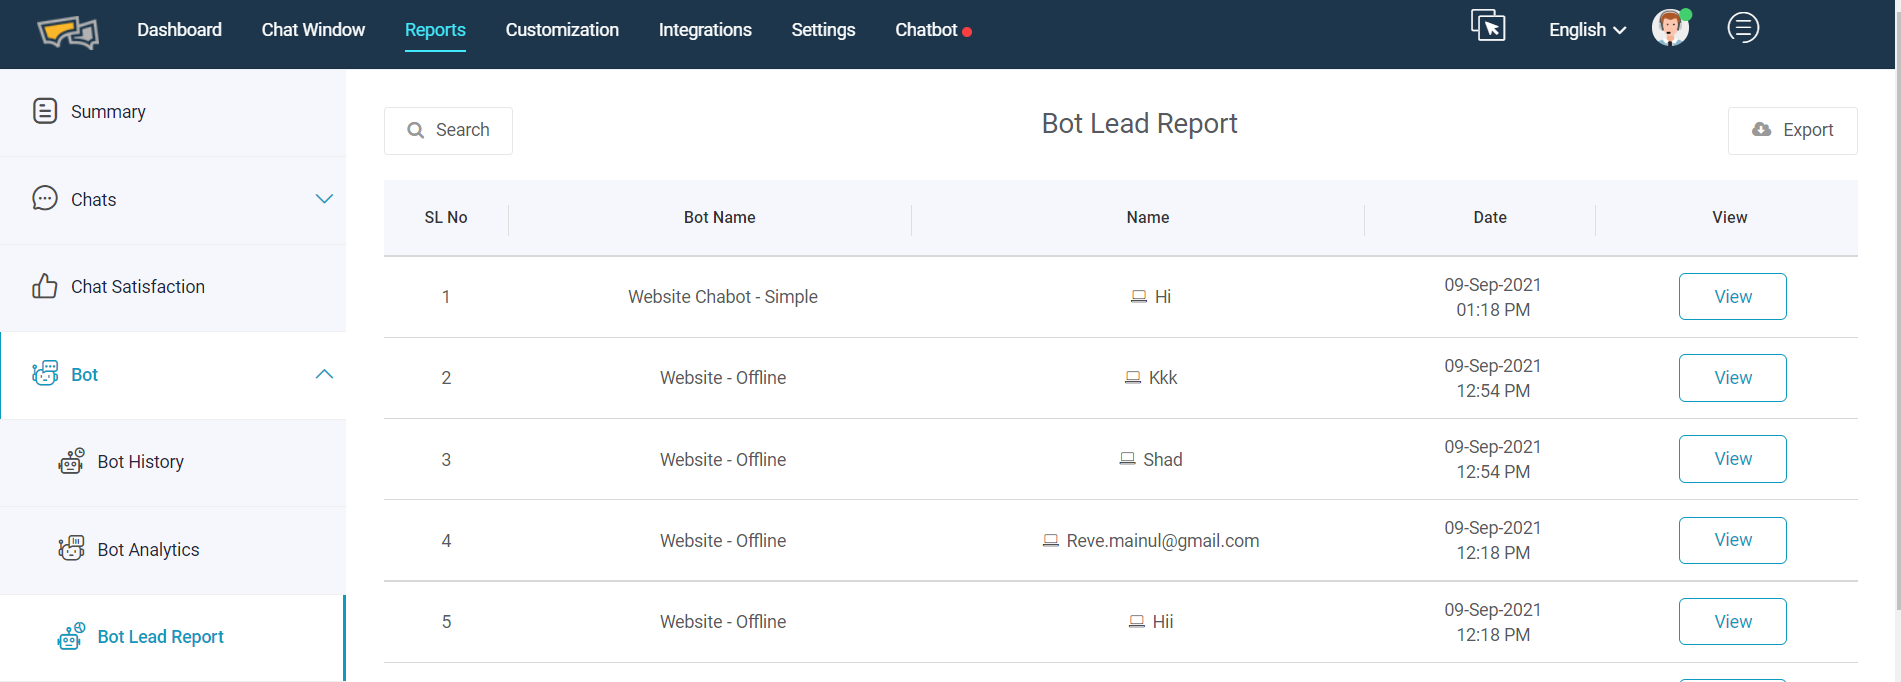Expand the Chats submenu chevron
The width and height of the screenshot is (1901, 682).
(x=324, y=199)
